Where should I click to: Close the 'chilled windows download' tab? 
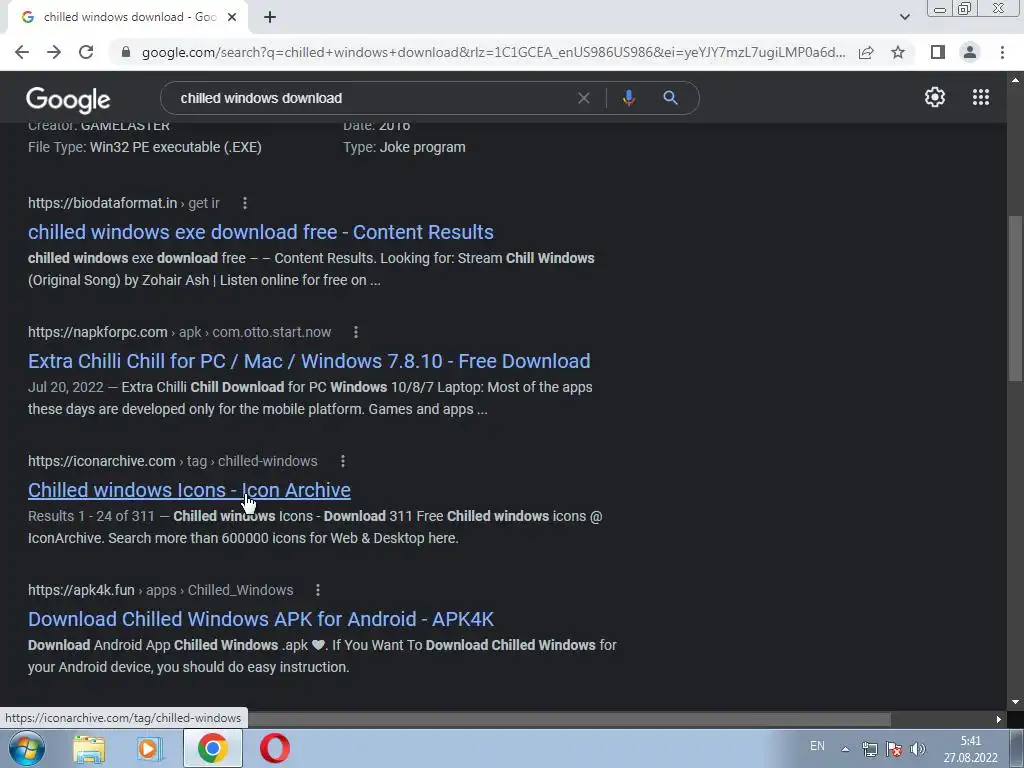pos(232,18)
